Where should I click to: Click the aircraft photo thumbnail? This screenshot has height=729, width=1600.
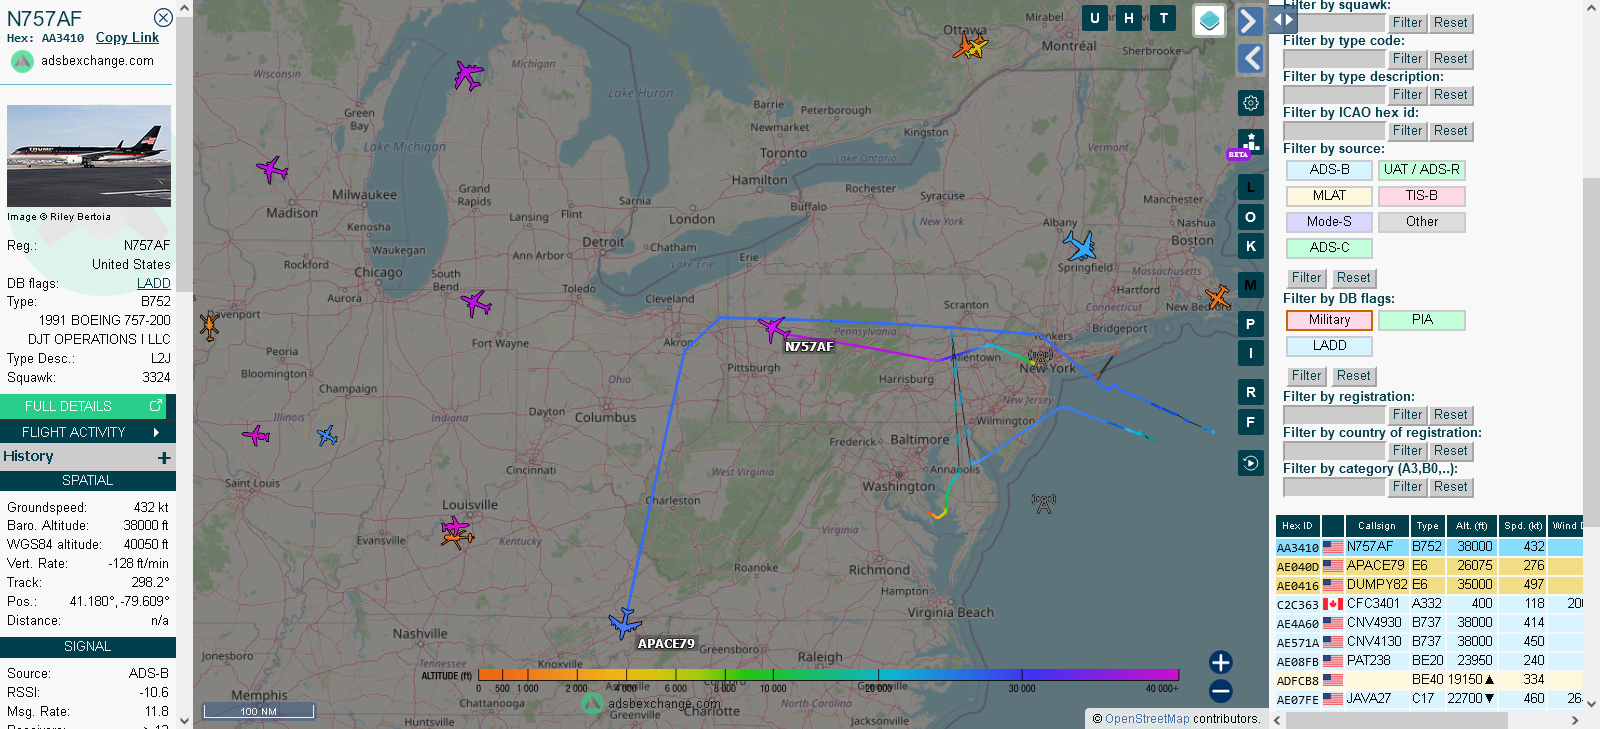pos(89,156)
